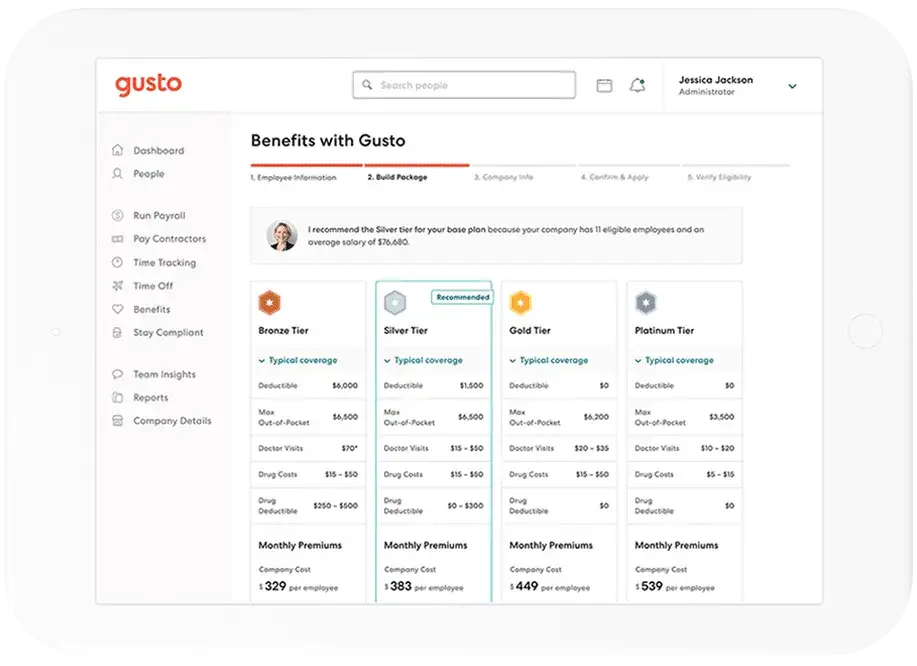Click Gold doctor visits $20 - $35
917x666 pixels.
click(x=591, y=448)
